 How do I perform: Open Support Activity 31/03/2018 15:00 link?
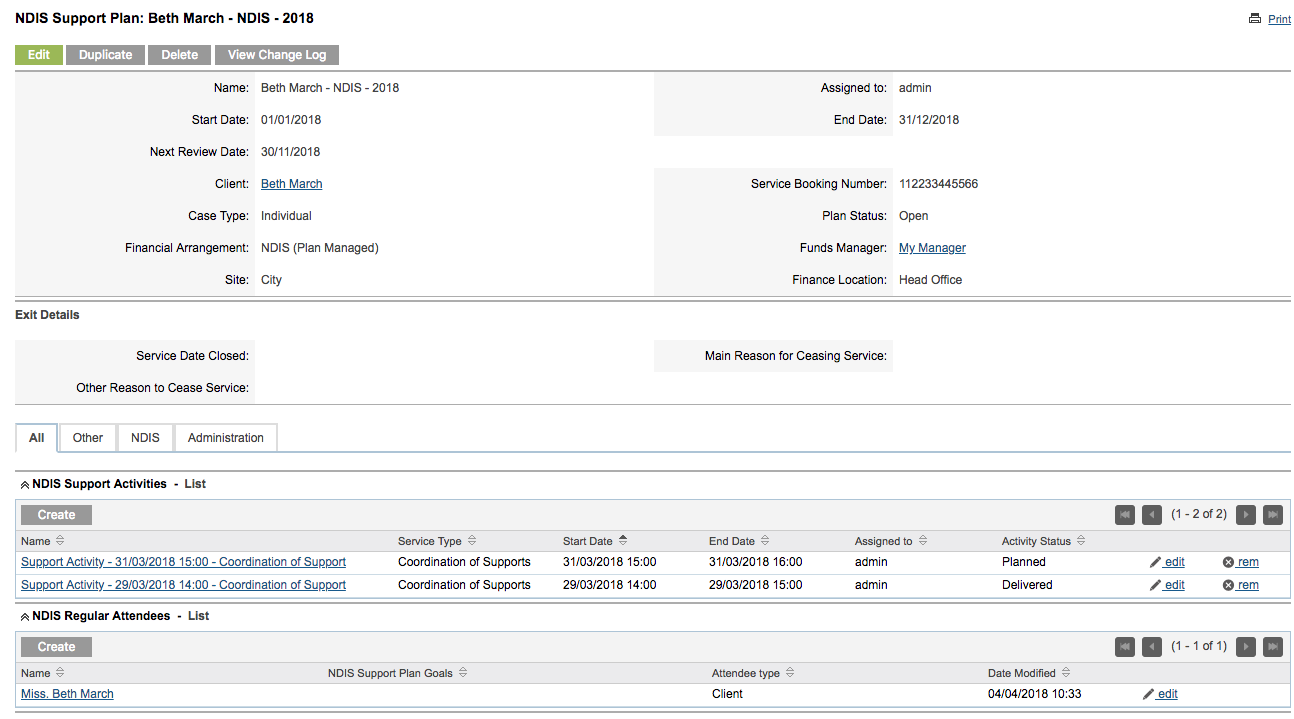183,562
